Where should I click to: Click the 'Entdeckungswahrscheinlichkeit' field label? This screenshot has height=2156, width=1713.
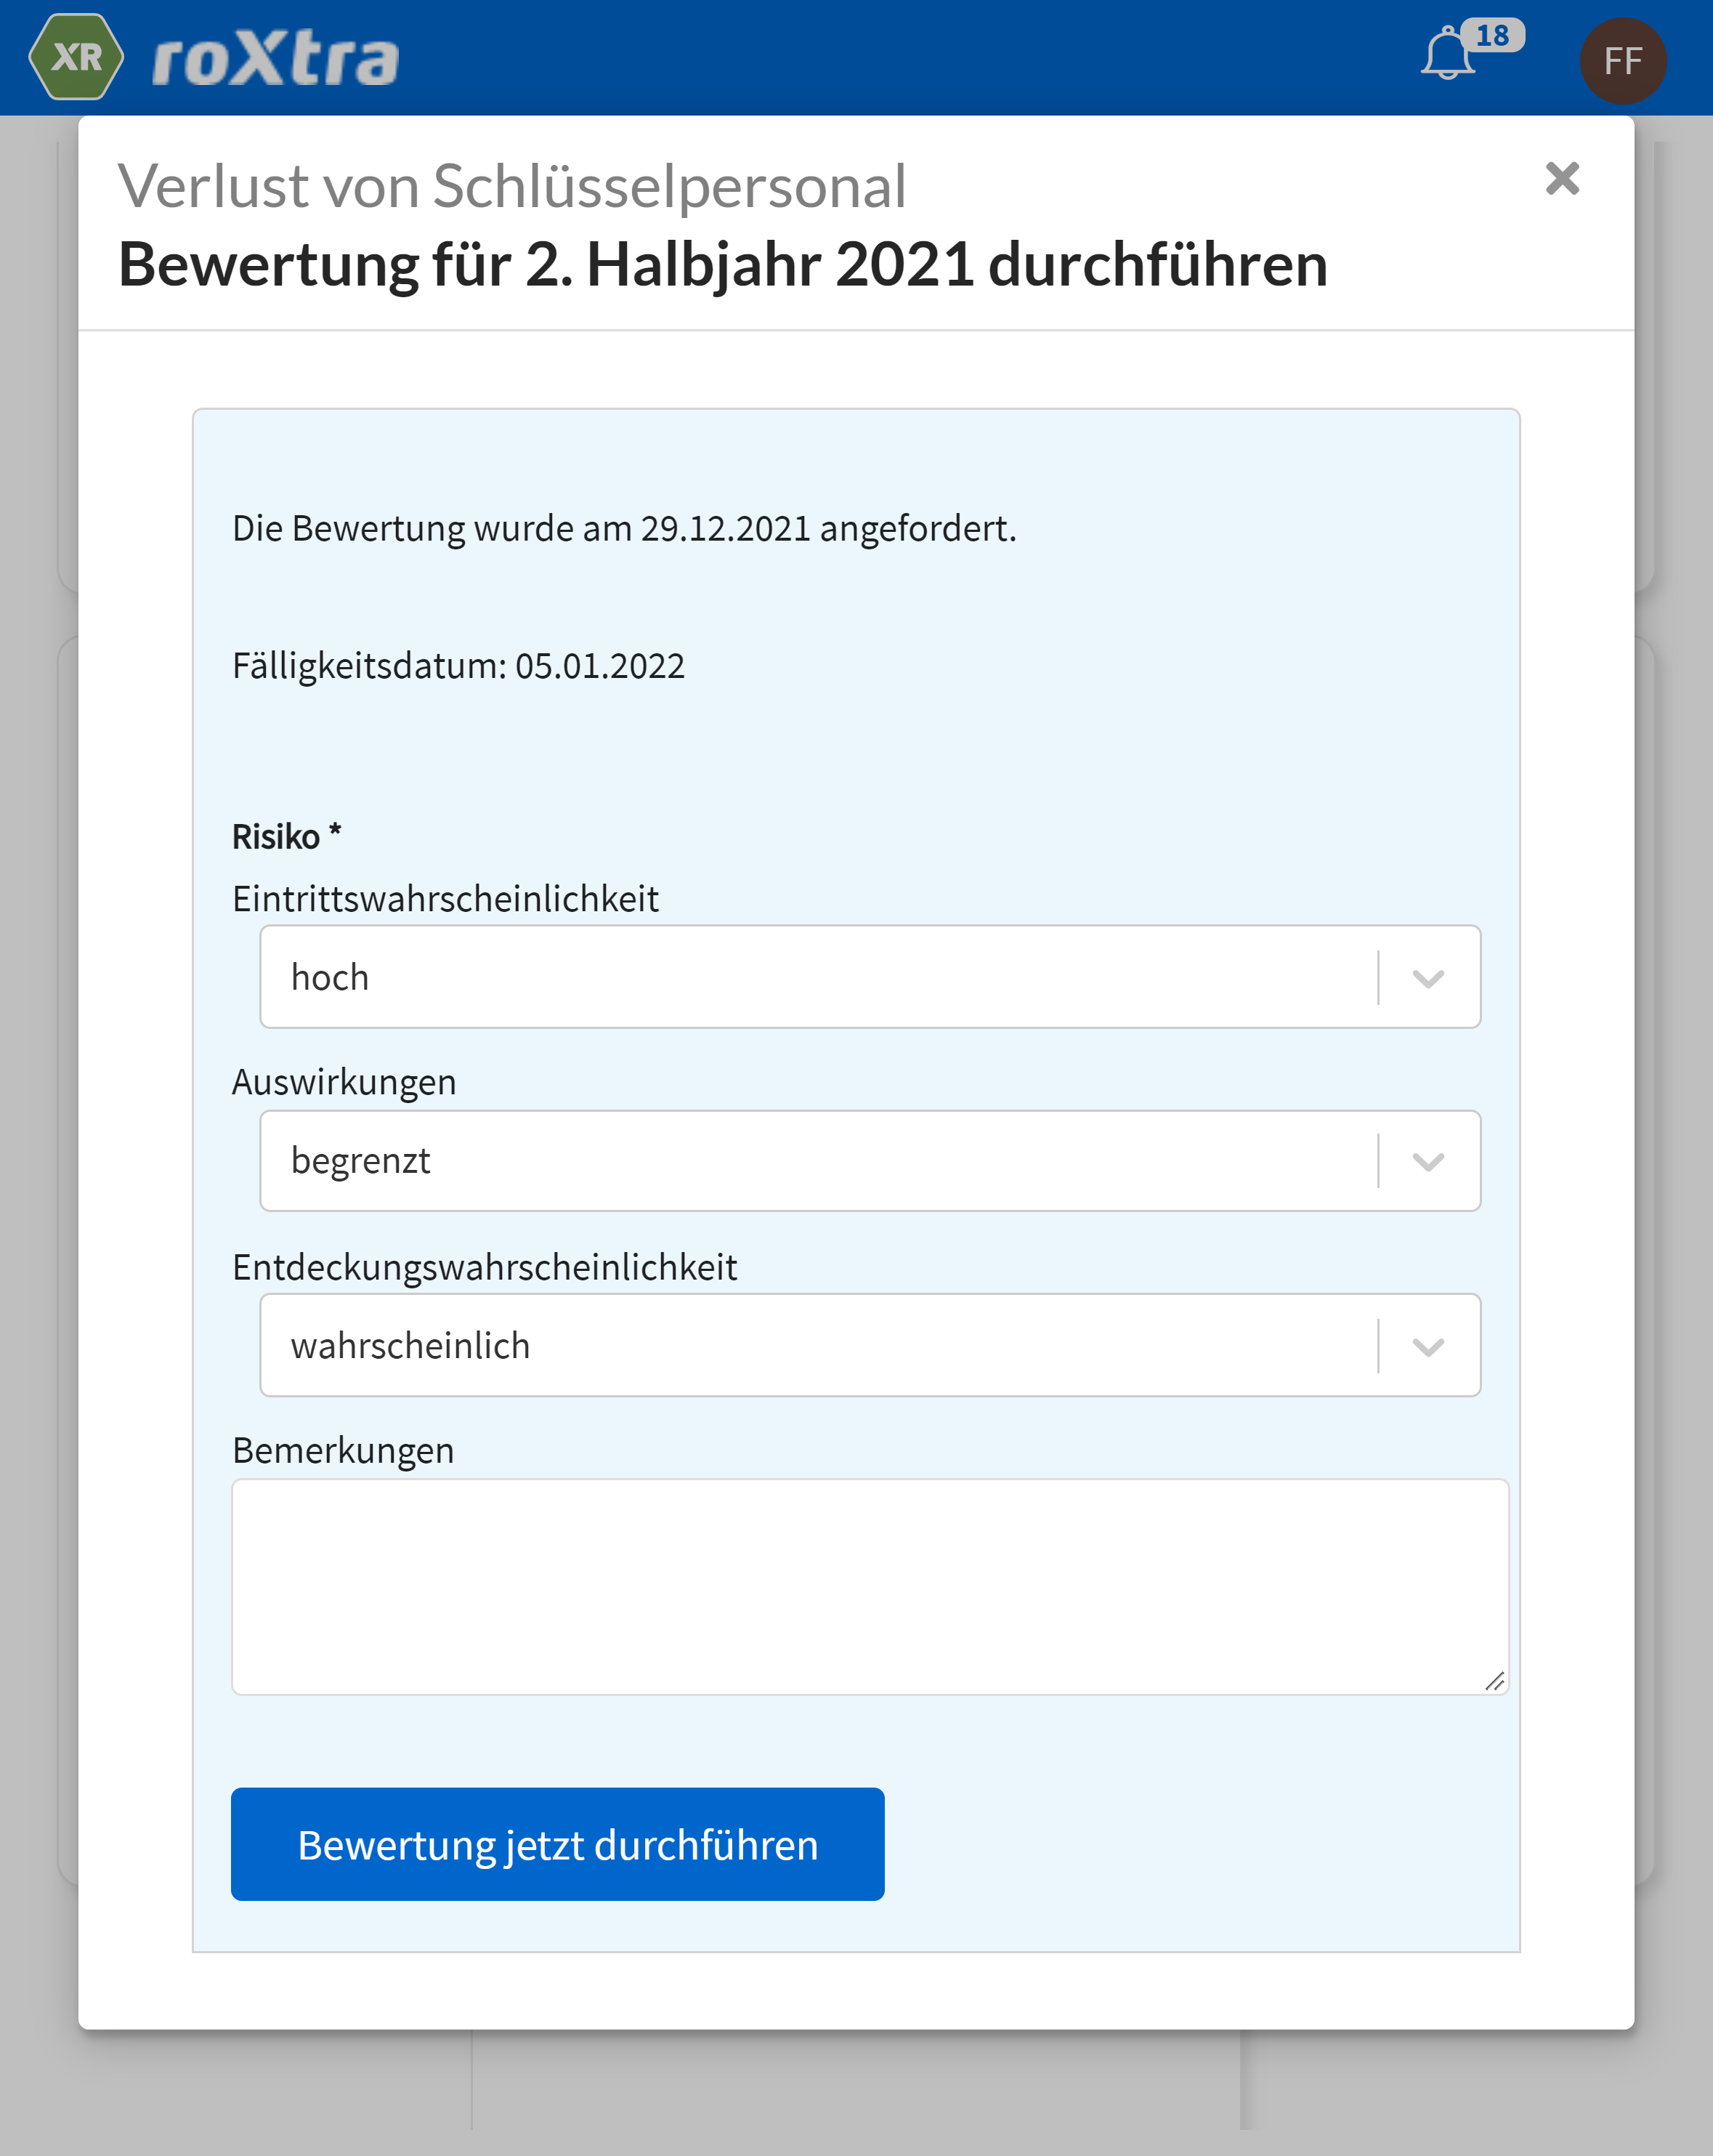[484, 1267]
